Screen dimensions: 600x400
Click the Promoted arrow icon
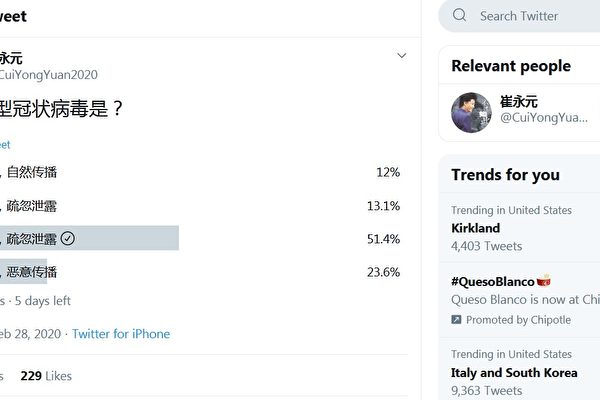click(456, 320)
